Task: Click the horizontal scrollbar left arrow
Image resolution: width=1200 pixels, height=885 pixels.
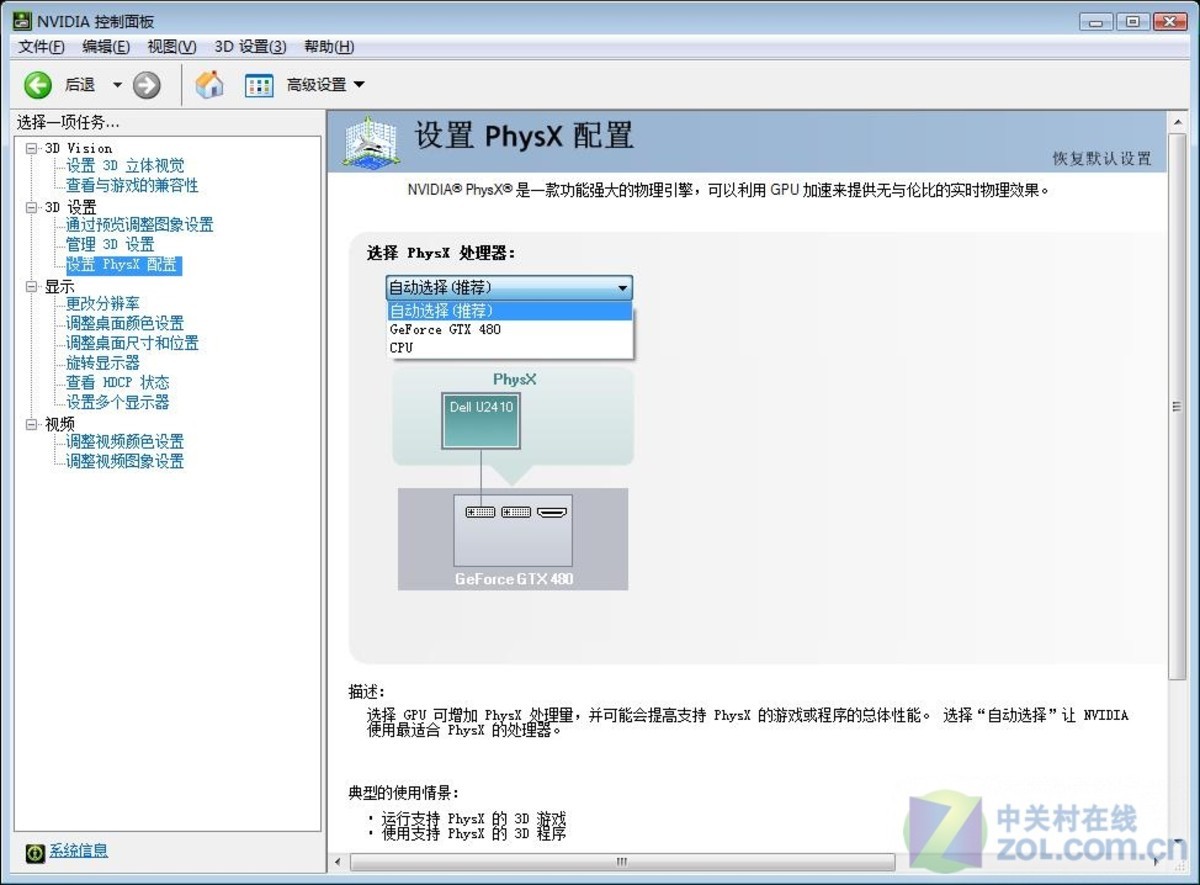Action: point(337,862)
